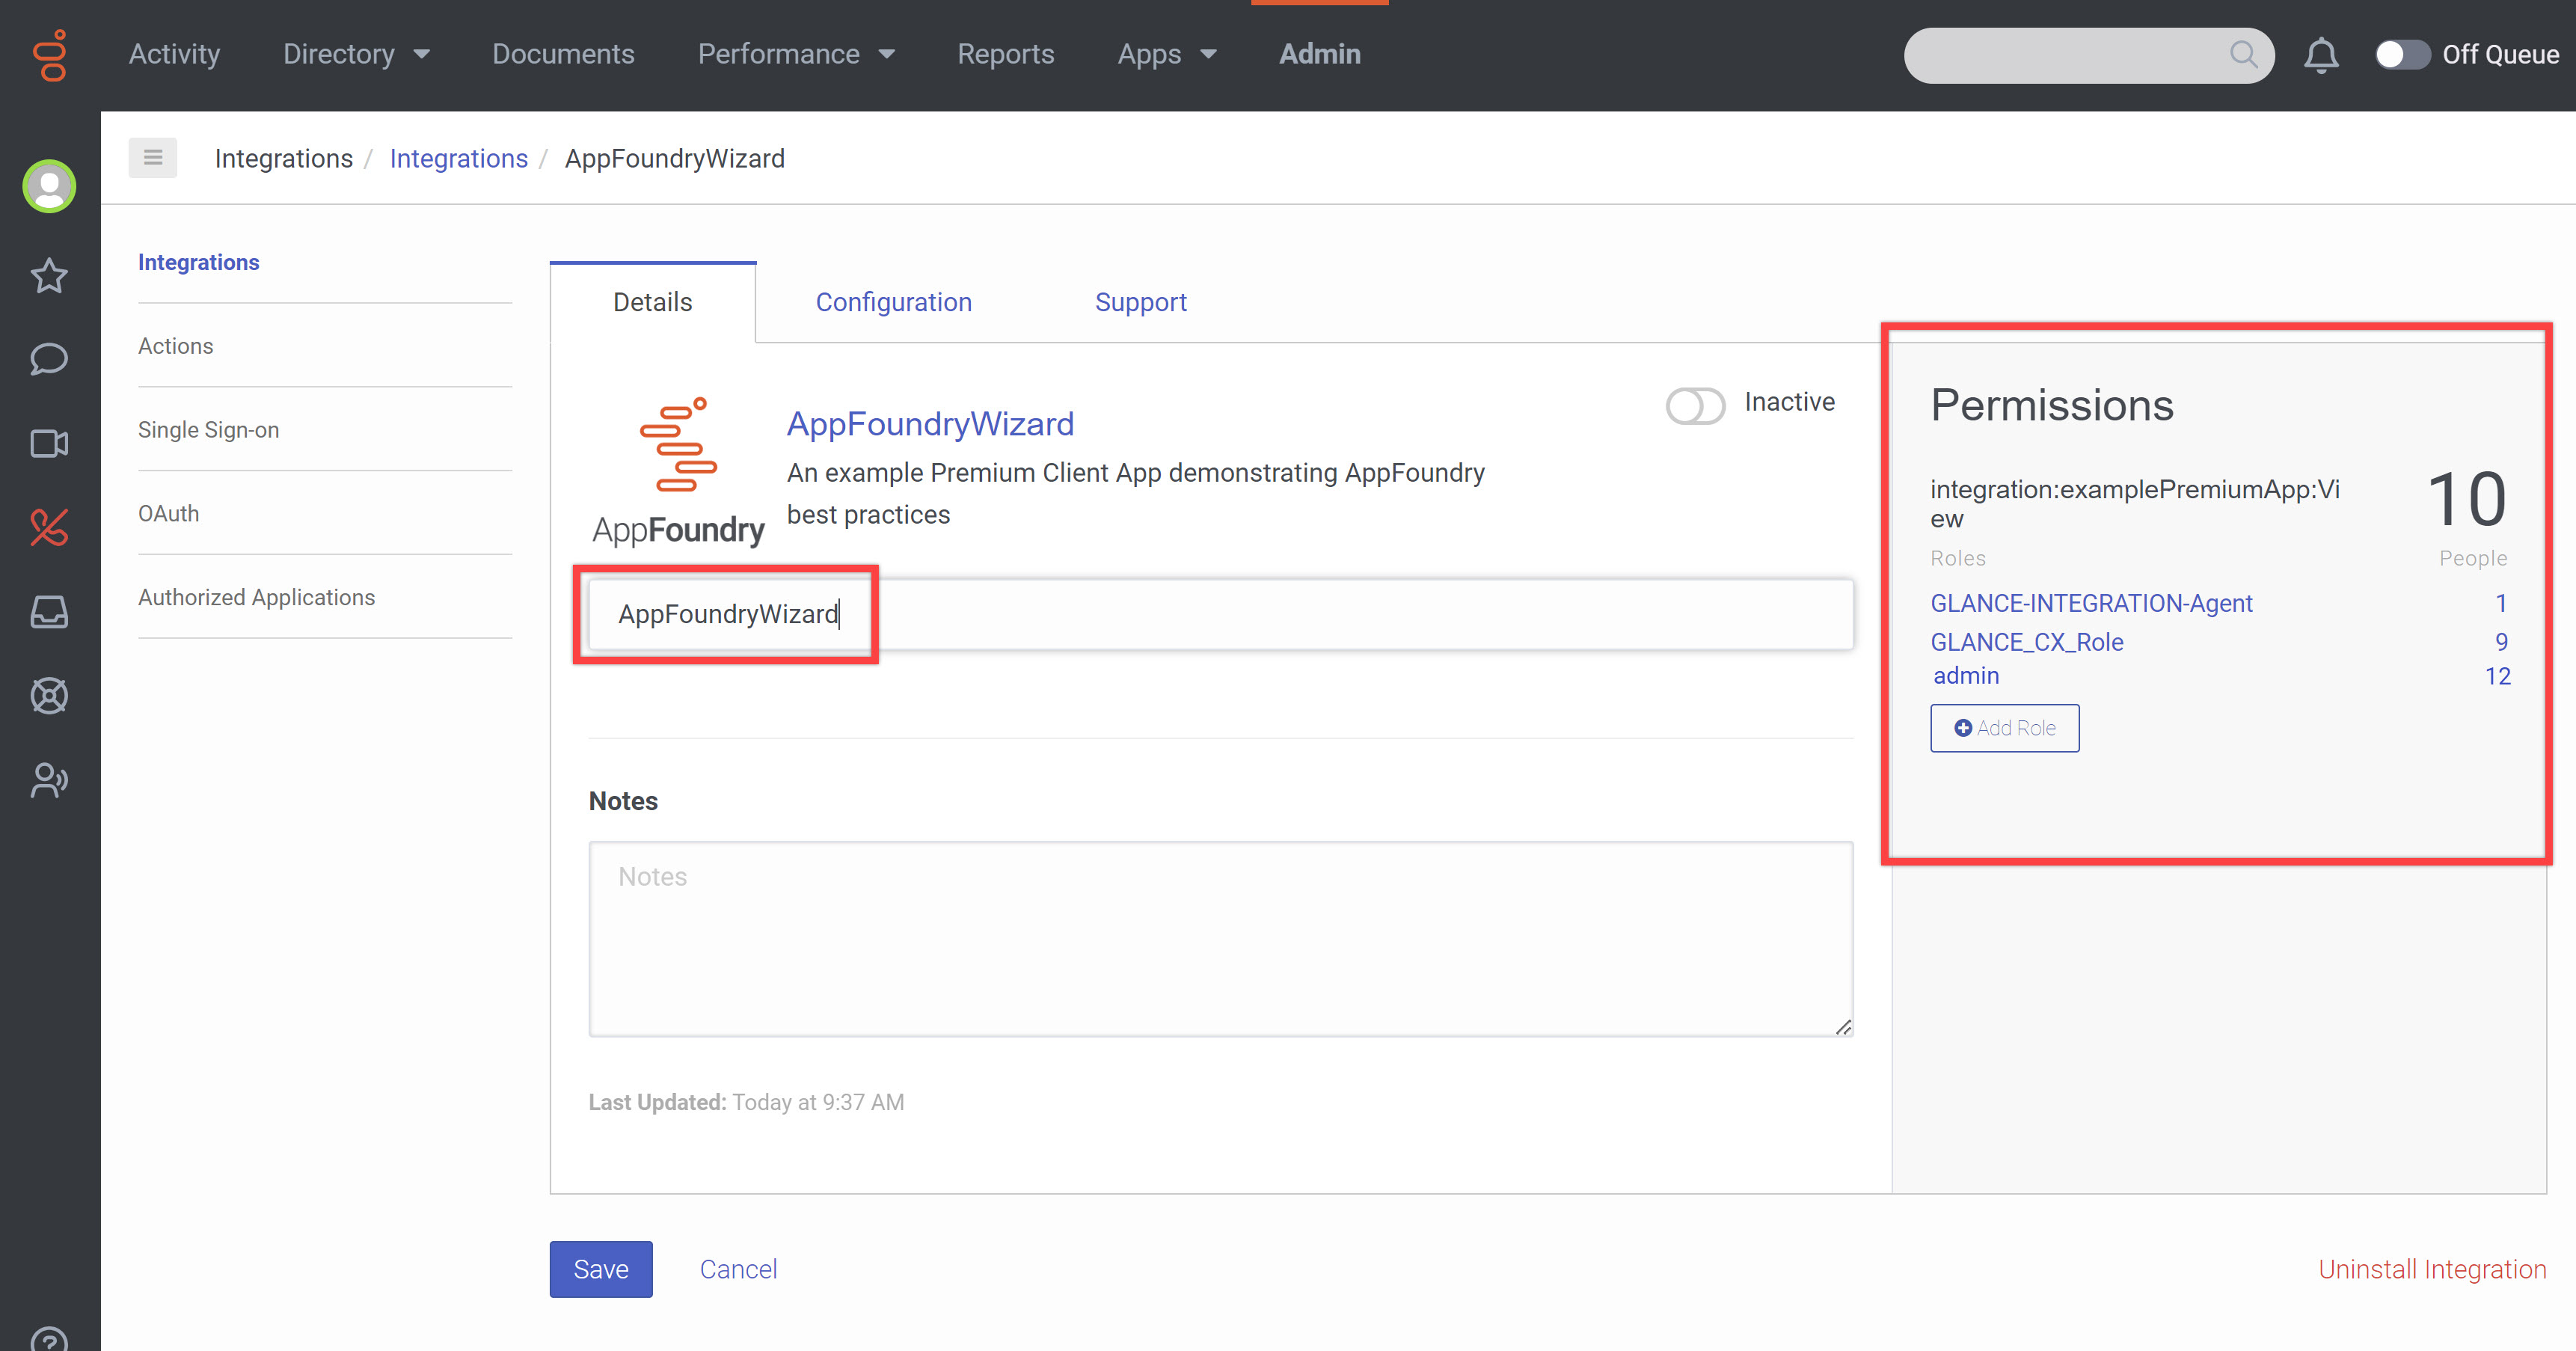Switch to the Support tab
Image resolution: width=2576 pixels, height=1351 pixels.
1140,302
